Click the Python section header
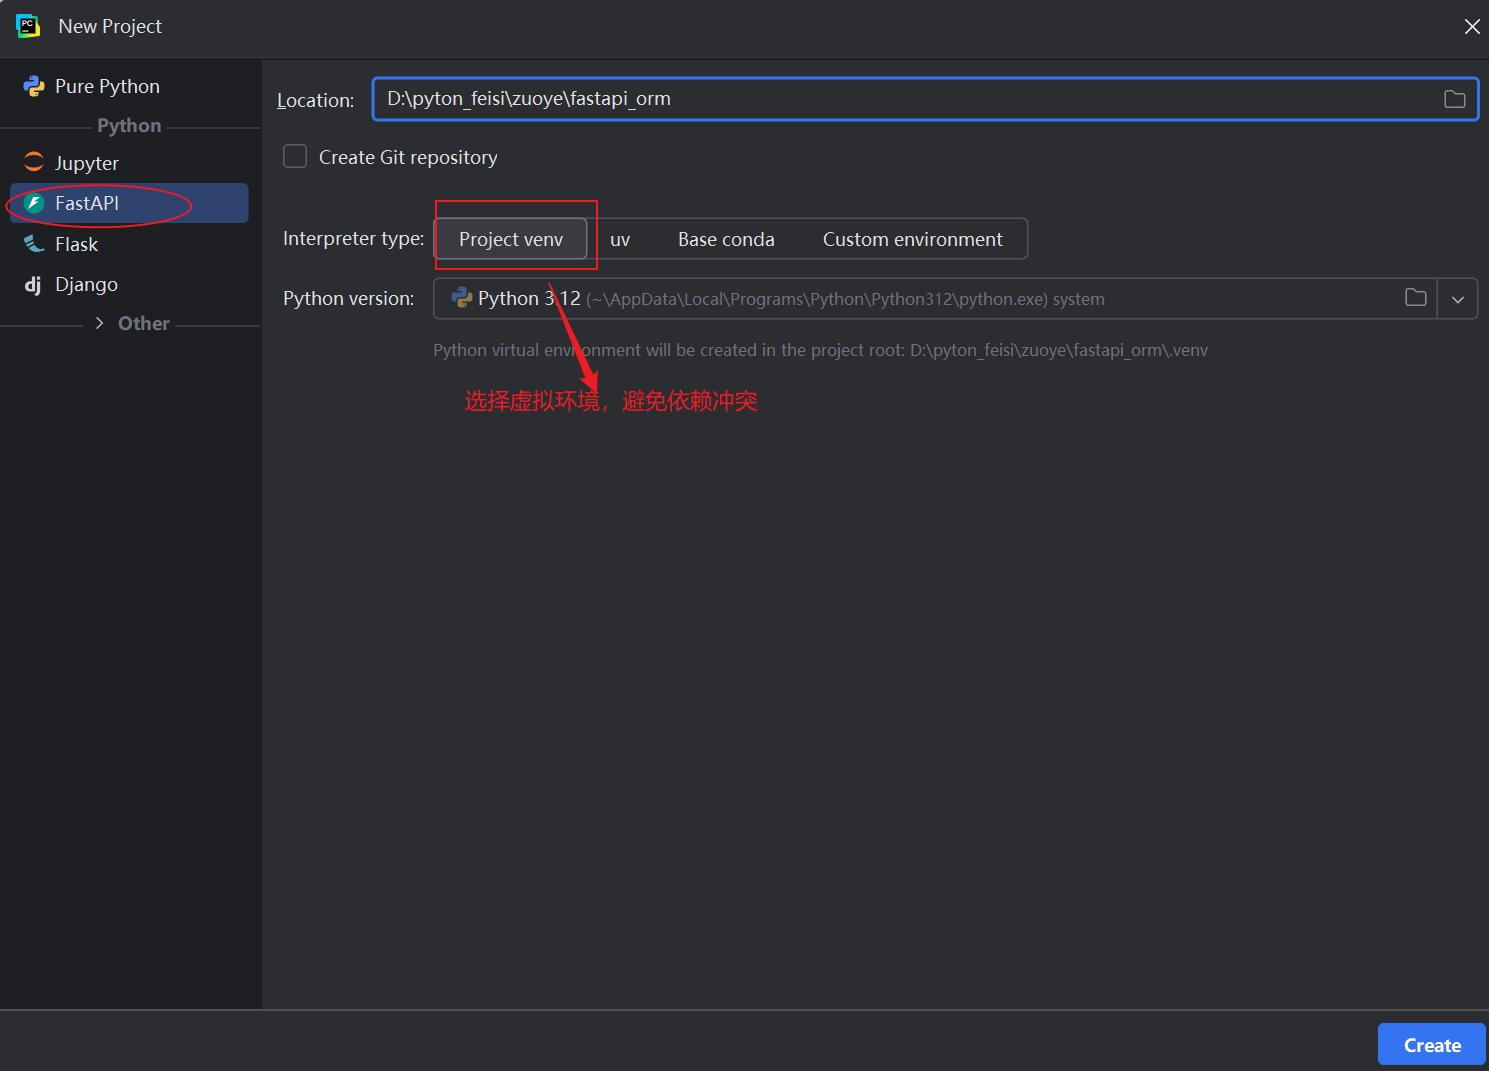 [x=129, y=125]
